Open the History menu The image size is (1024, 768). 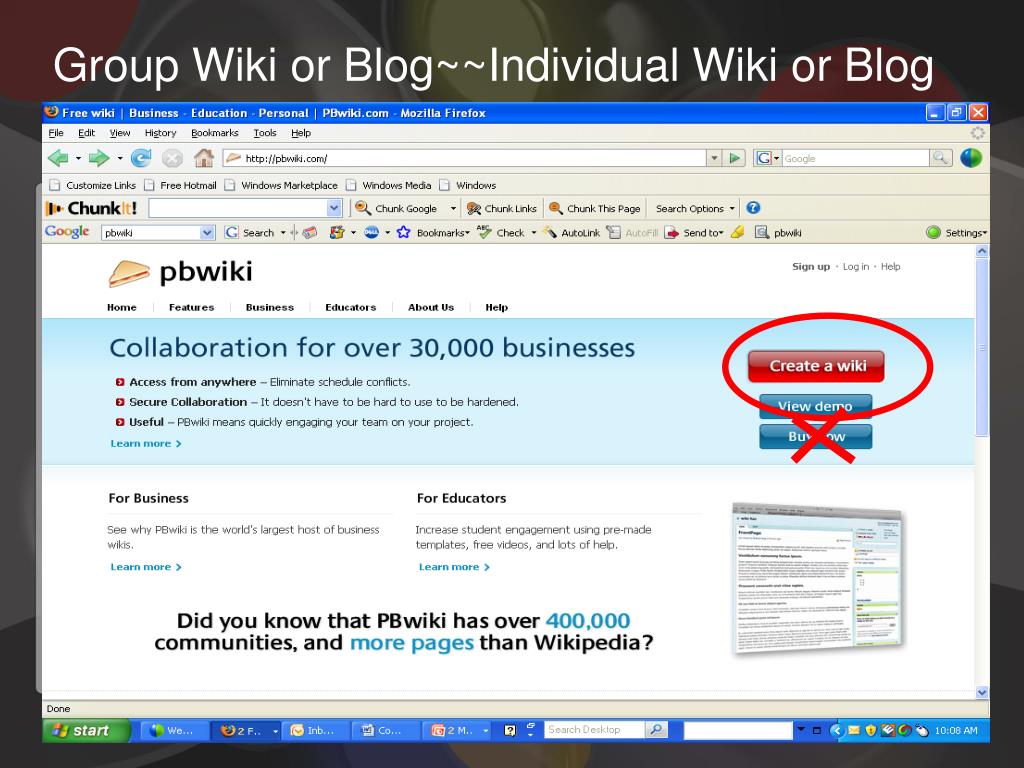161,133
